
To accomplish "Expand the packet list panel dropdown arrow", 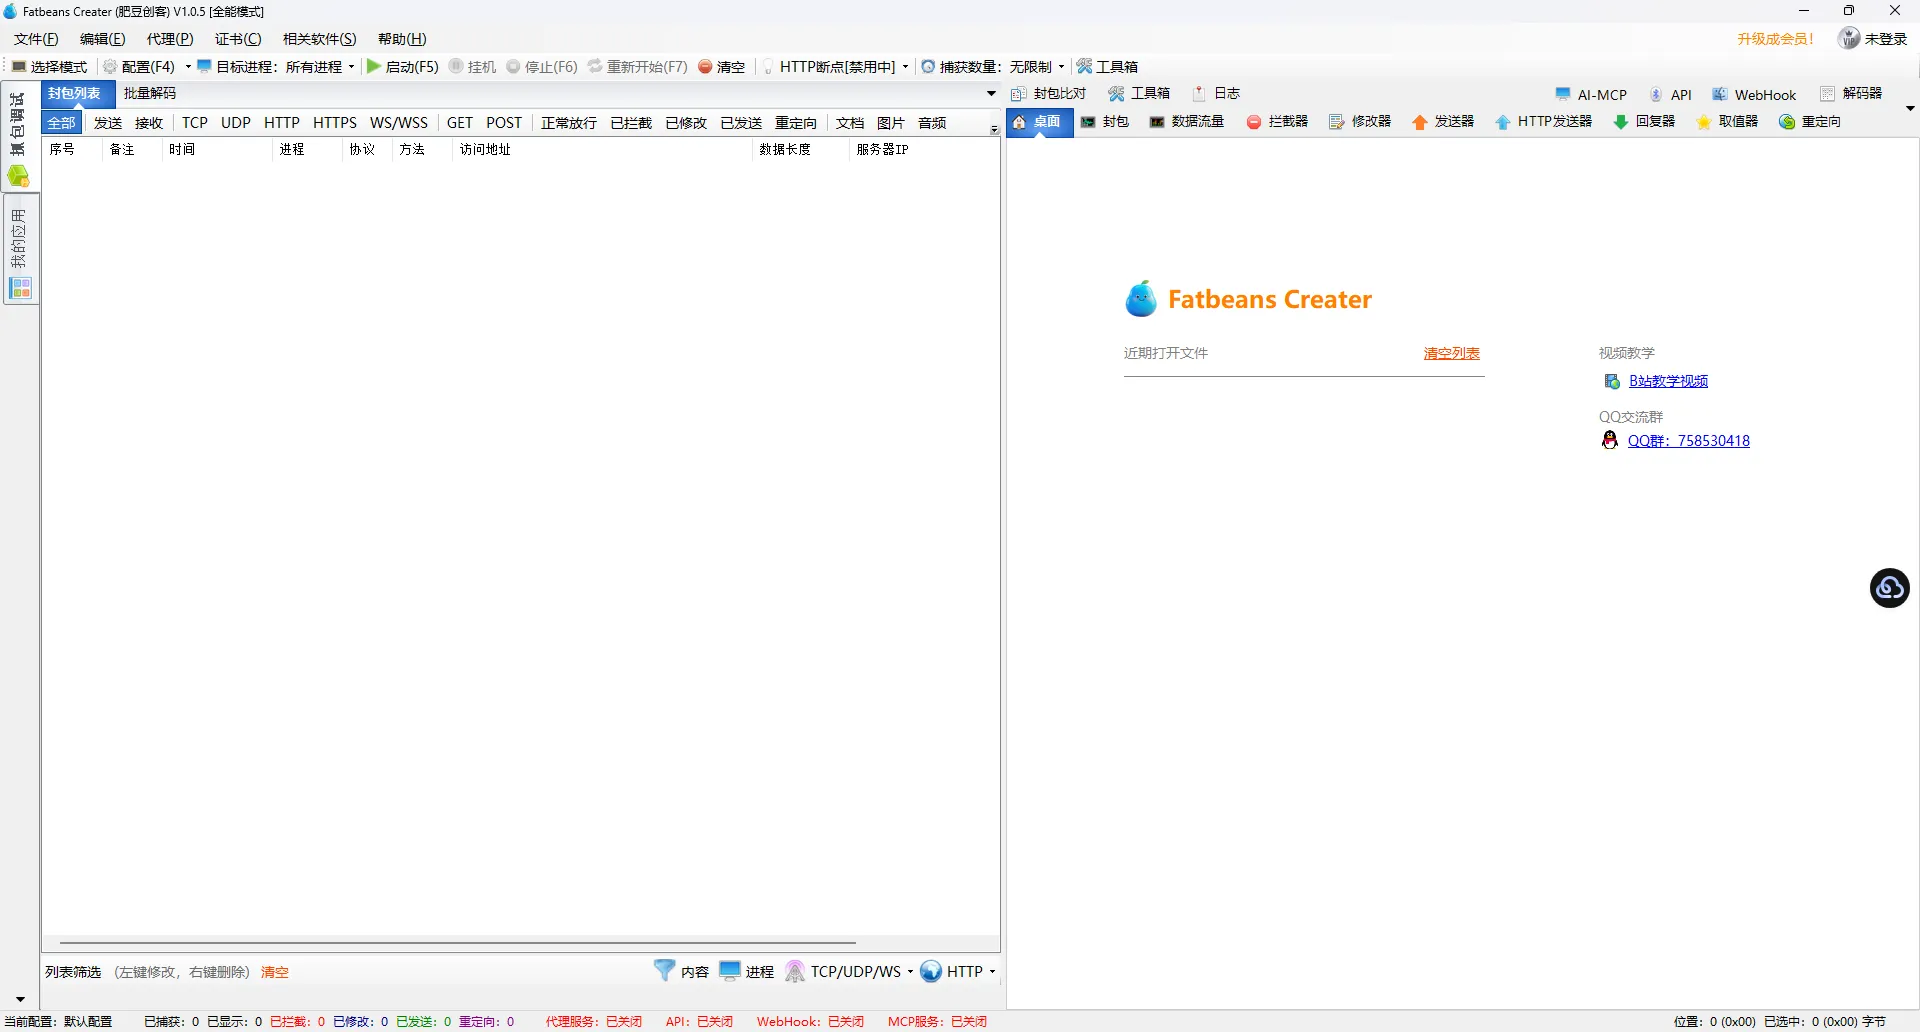I will 991,94.
